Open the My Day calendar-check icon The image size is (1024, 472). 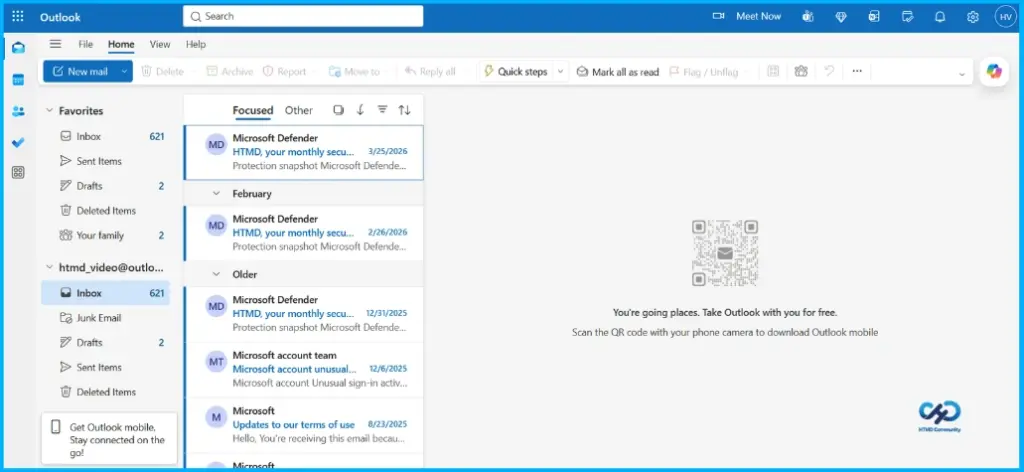907,17
